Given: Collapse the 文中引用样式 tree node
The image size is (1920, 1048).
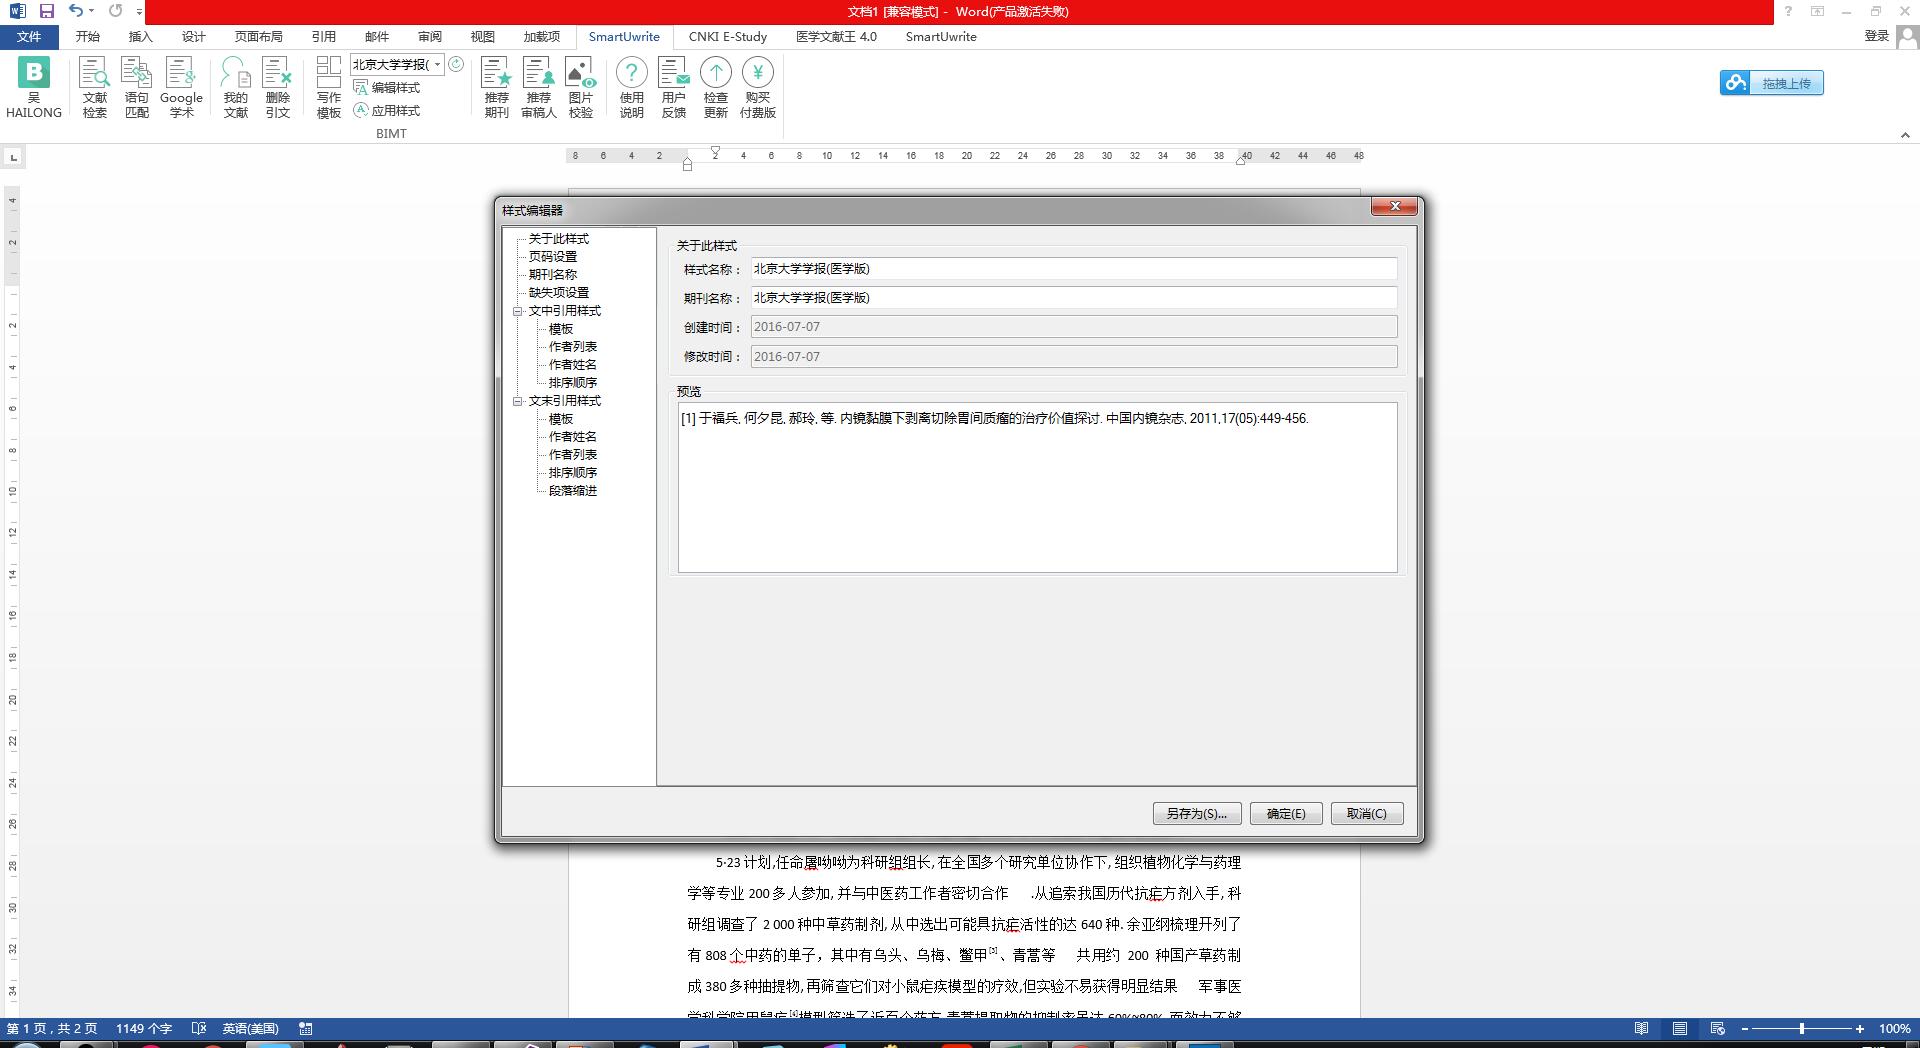Looking at the screenshot, I should pos(518,311).
